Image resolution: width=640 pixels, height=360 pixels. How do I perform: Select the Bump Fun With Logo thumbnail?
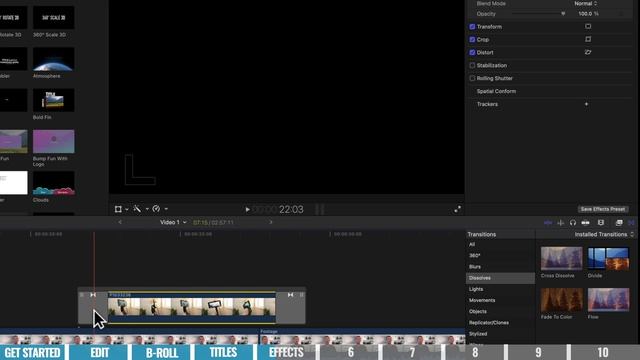[53, 142]
